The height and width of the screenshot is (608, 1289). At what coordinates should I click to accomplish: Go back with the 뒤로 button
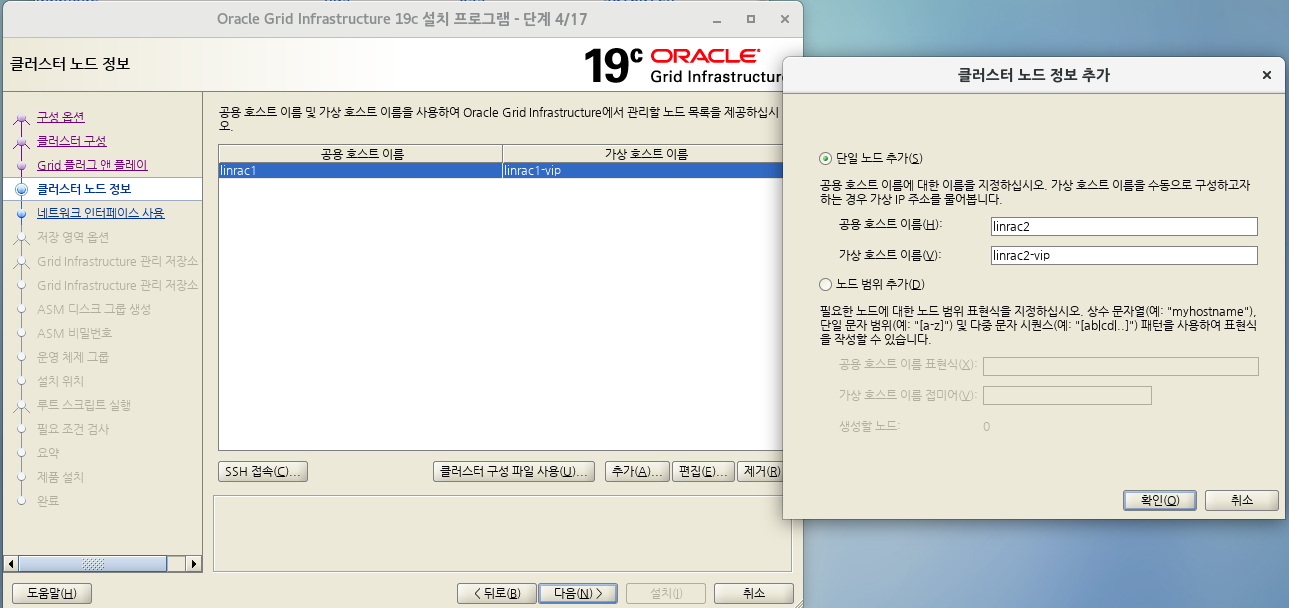click(496, 593)
